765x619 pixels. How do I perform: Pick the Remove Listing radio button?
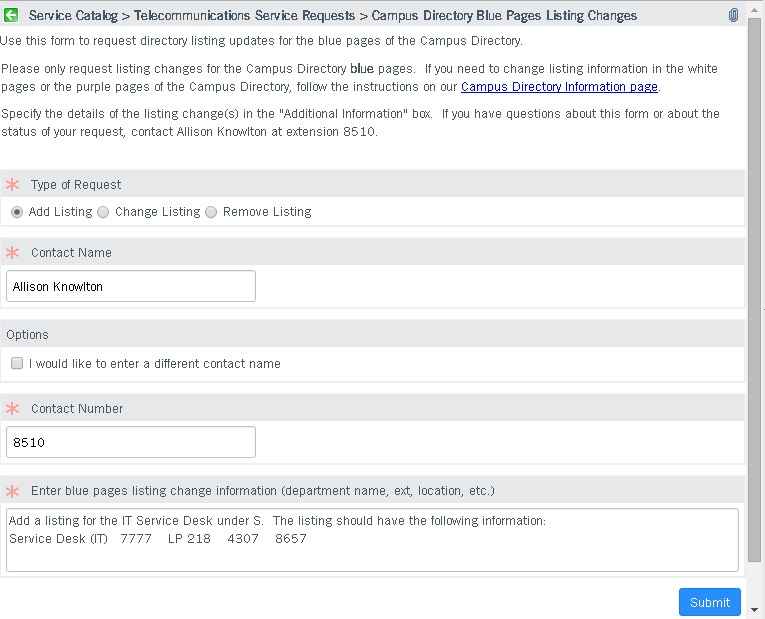[211, 212]
